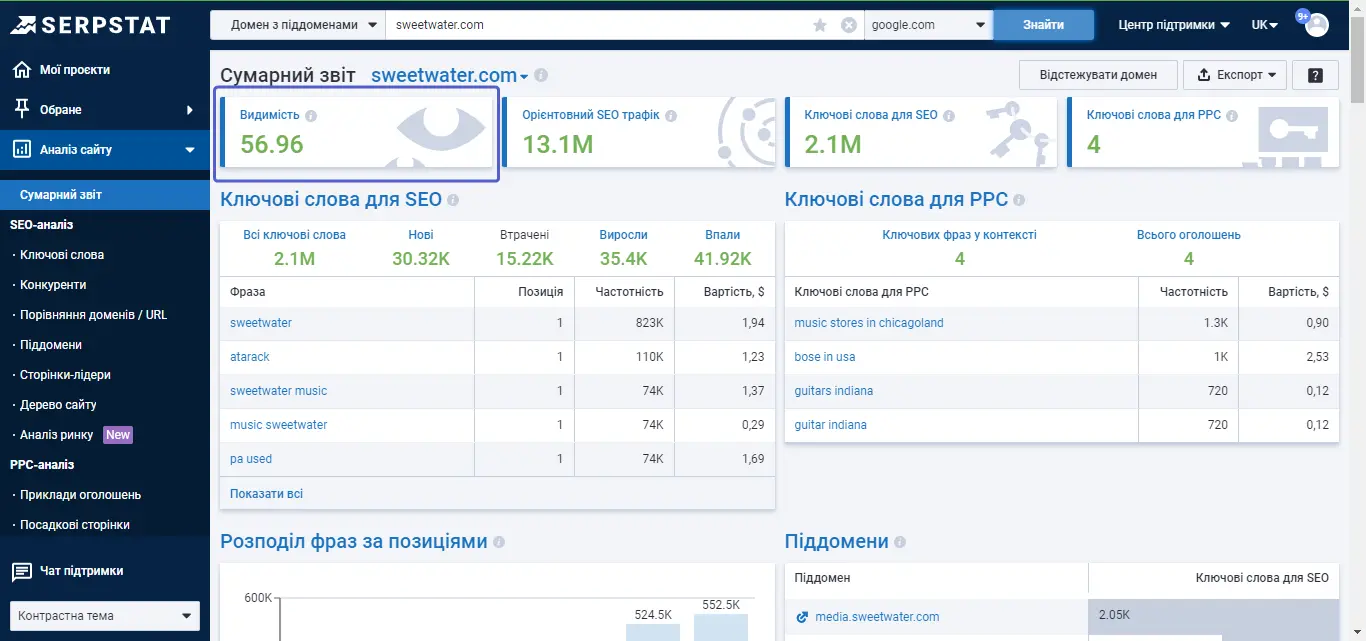Click the Видимість 56.96 card

pyautogui.click(x=357, y=132)
